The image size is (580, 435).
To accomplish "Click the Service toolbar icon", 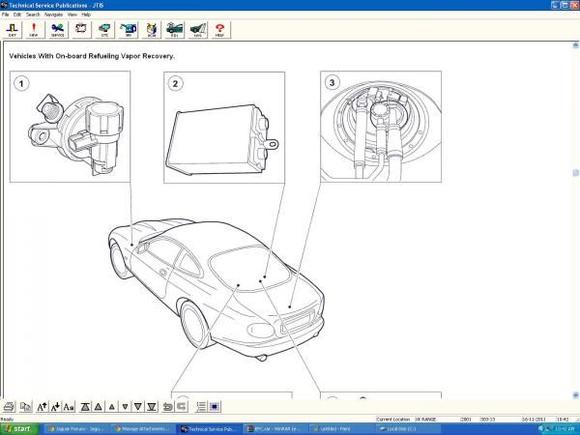I will [x=57, y=30].
